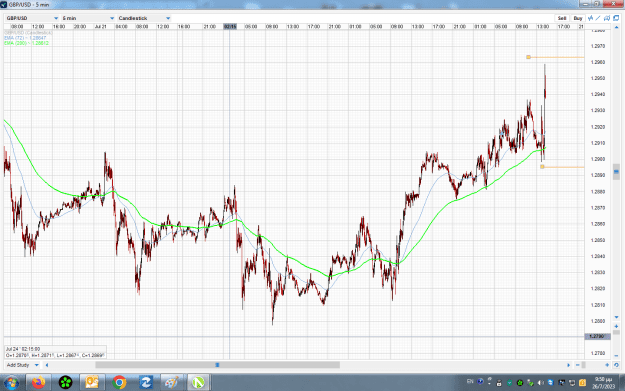
Task: Click the vertical scrollbar thumb
Action: pos(616,171)
